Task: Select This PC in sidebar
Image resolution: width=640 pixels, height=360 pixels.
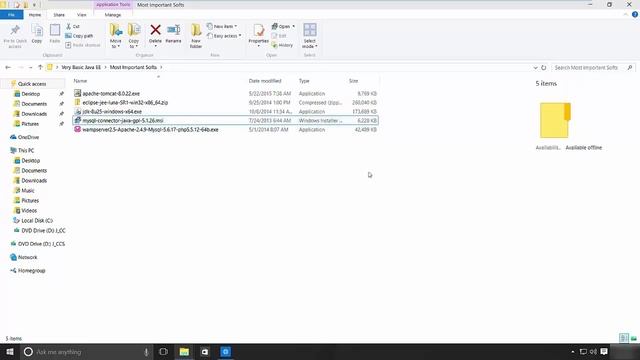Action: 26,151
